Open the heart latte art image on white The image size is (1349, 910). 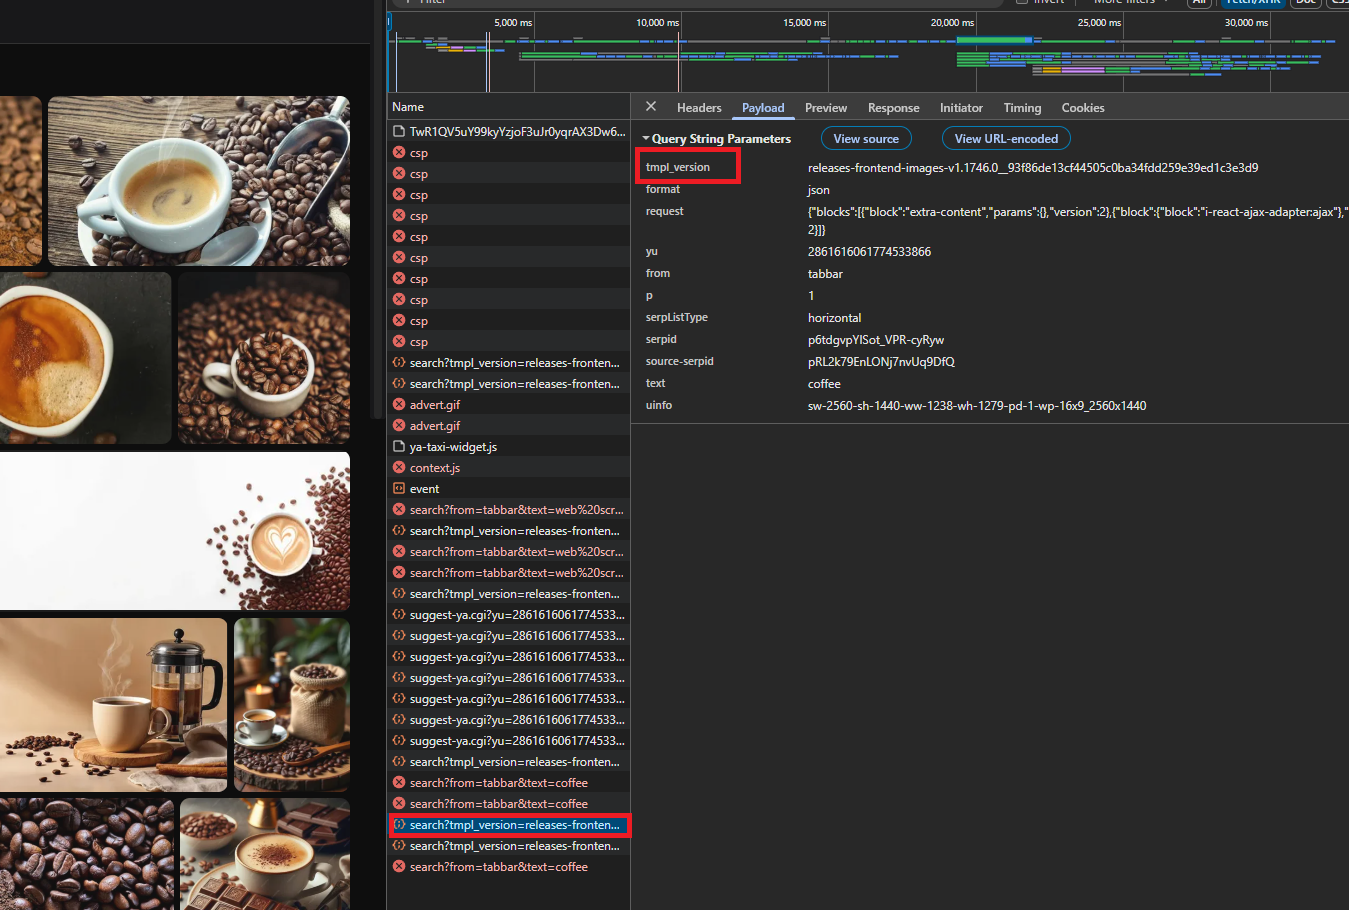175,531
